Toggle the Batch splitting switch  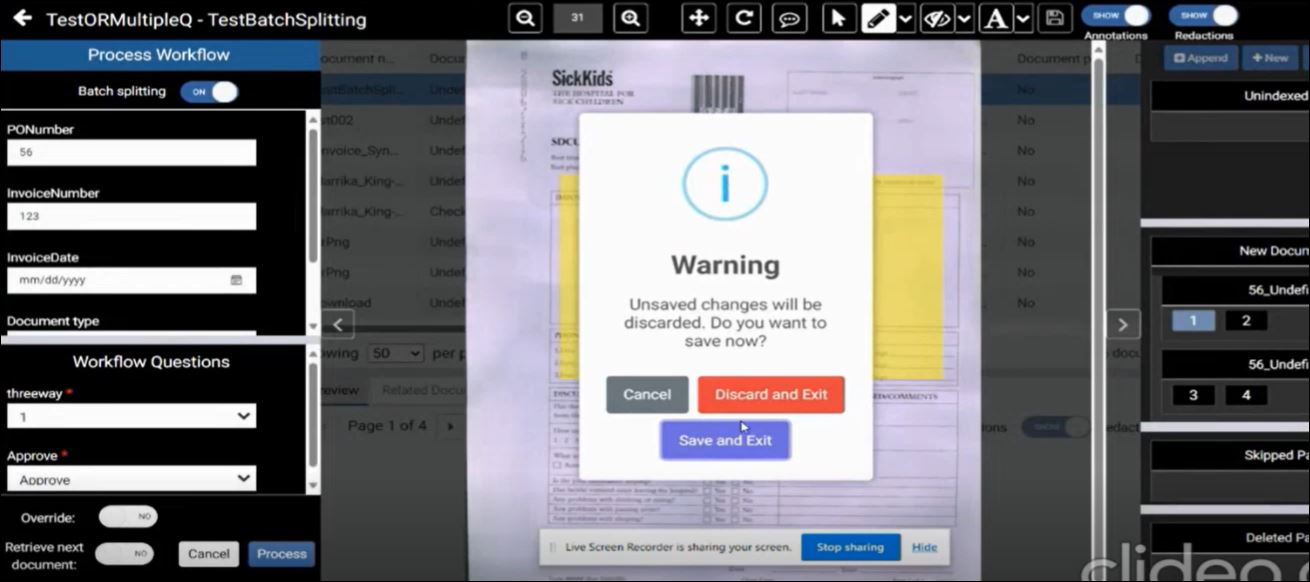click(x=209, y=92)
